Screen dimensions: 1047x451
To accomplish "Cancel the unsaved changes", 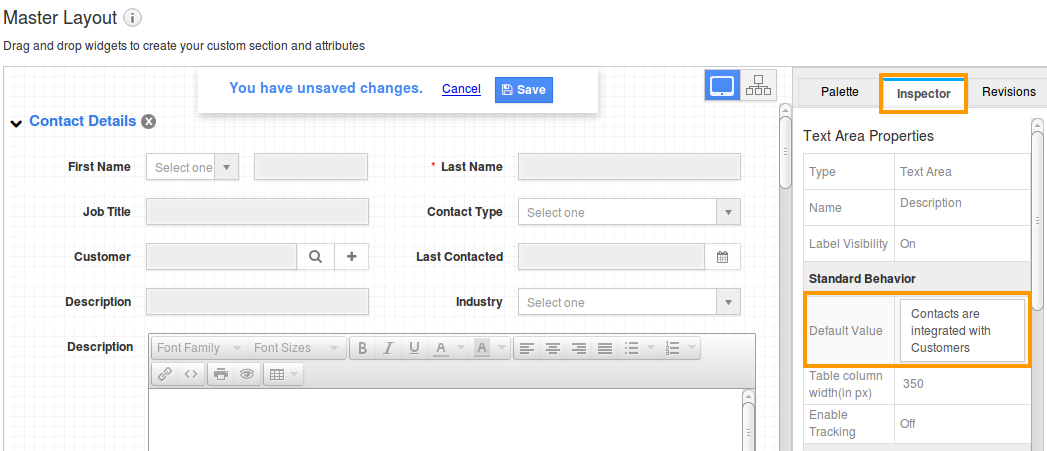I will tap(461, 89).
